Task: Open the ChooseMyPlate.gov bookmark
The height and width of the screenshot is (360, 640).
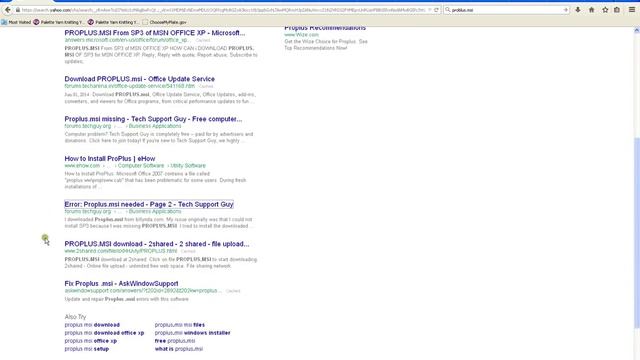Action: click(x=164, y=22)
